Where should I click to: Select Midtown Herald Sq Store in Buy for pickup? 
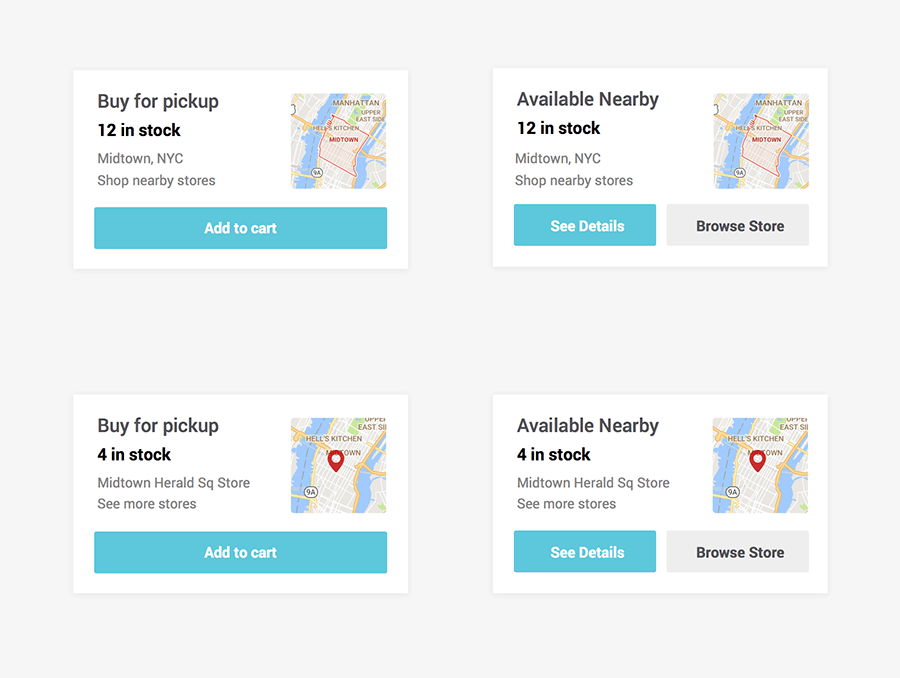click(173, 483)
